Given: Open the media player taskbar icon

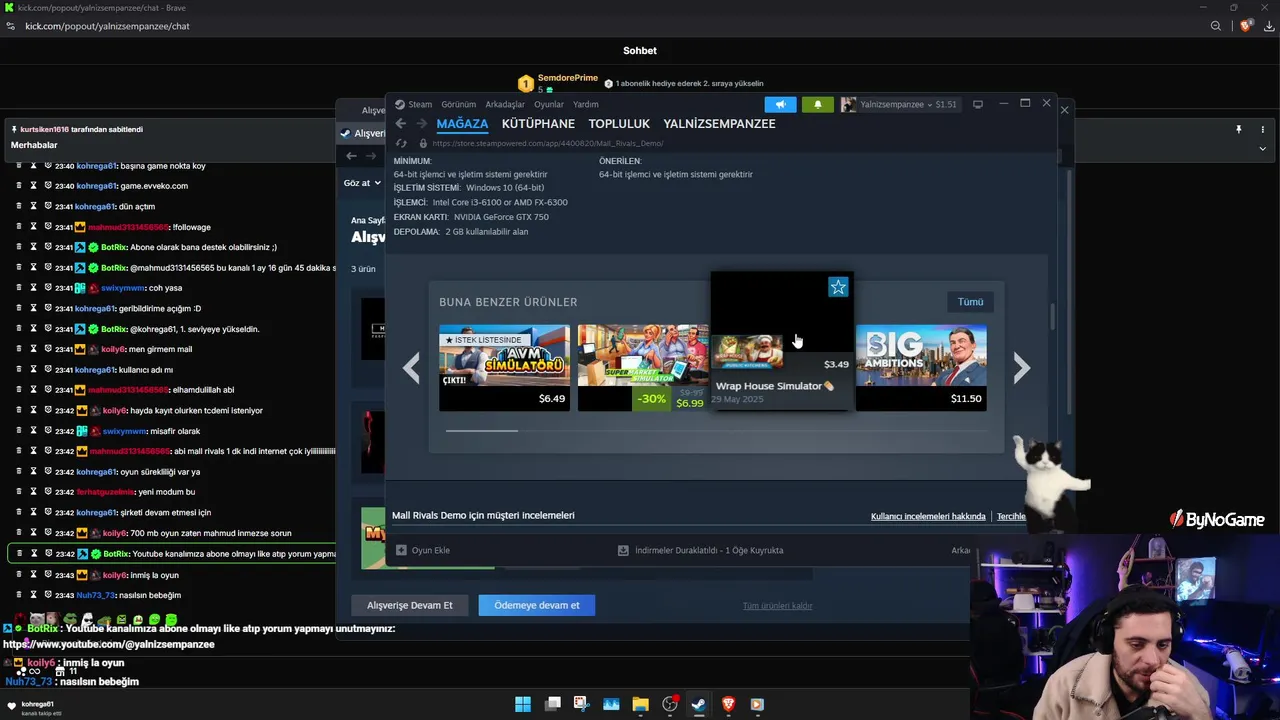Looking at the screenshot, I should click(x=757, y=704).
